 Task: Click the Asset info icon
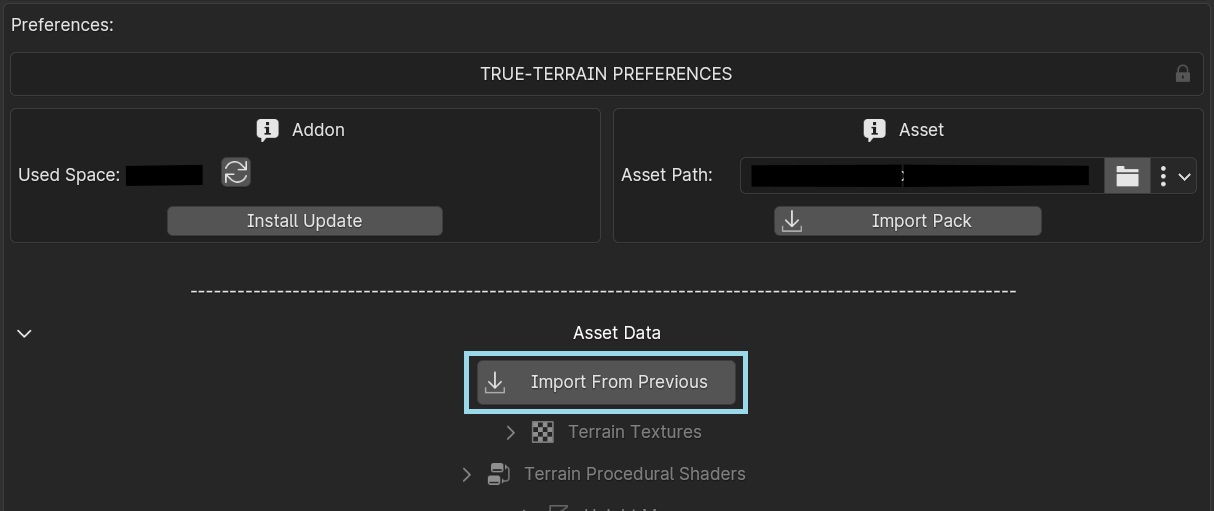click(x=874, y=130)
